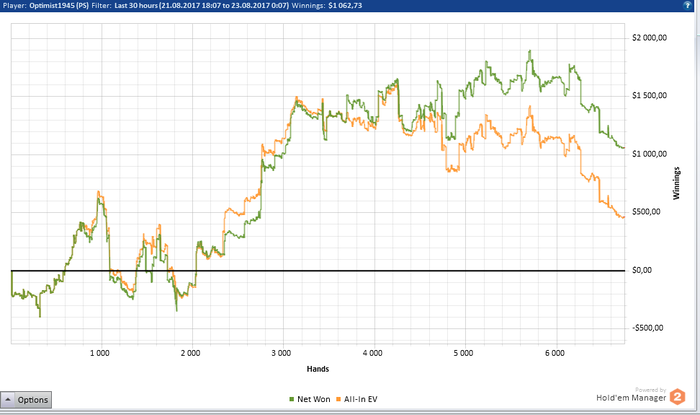Click the 3 000 hands axis label

point(281,353)
